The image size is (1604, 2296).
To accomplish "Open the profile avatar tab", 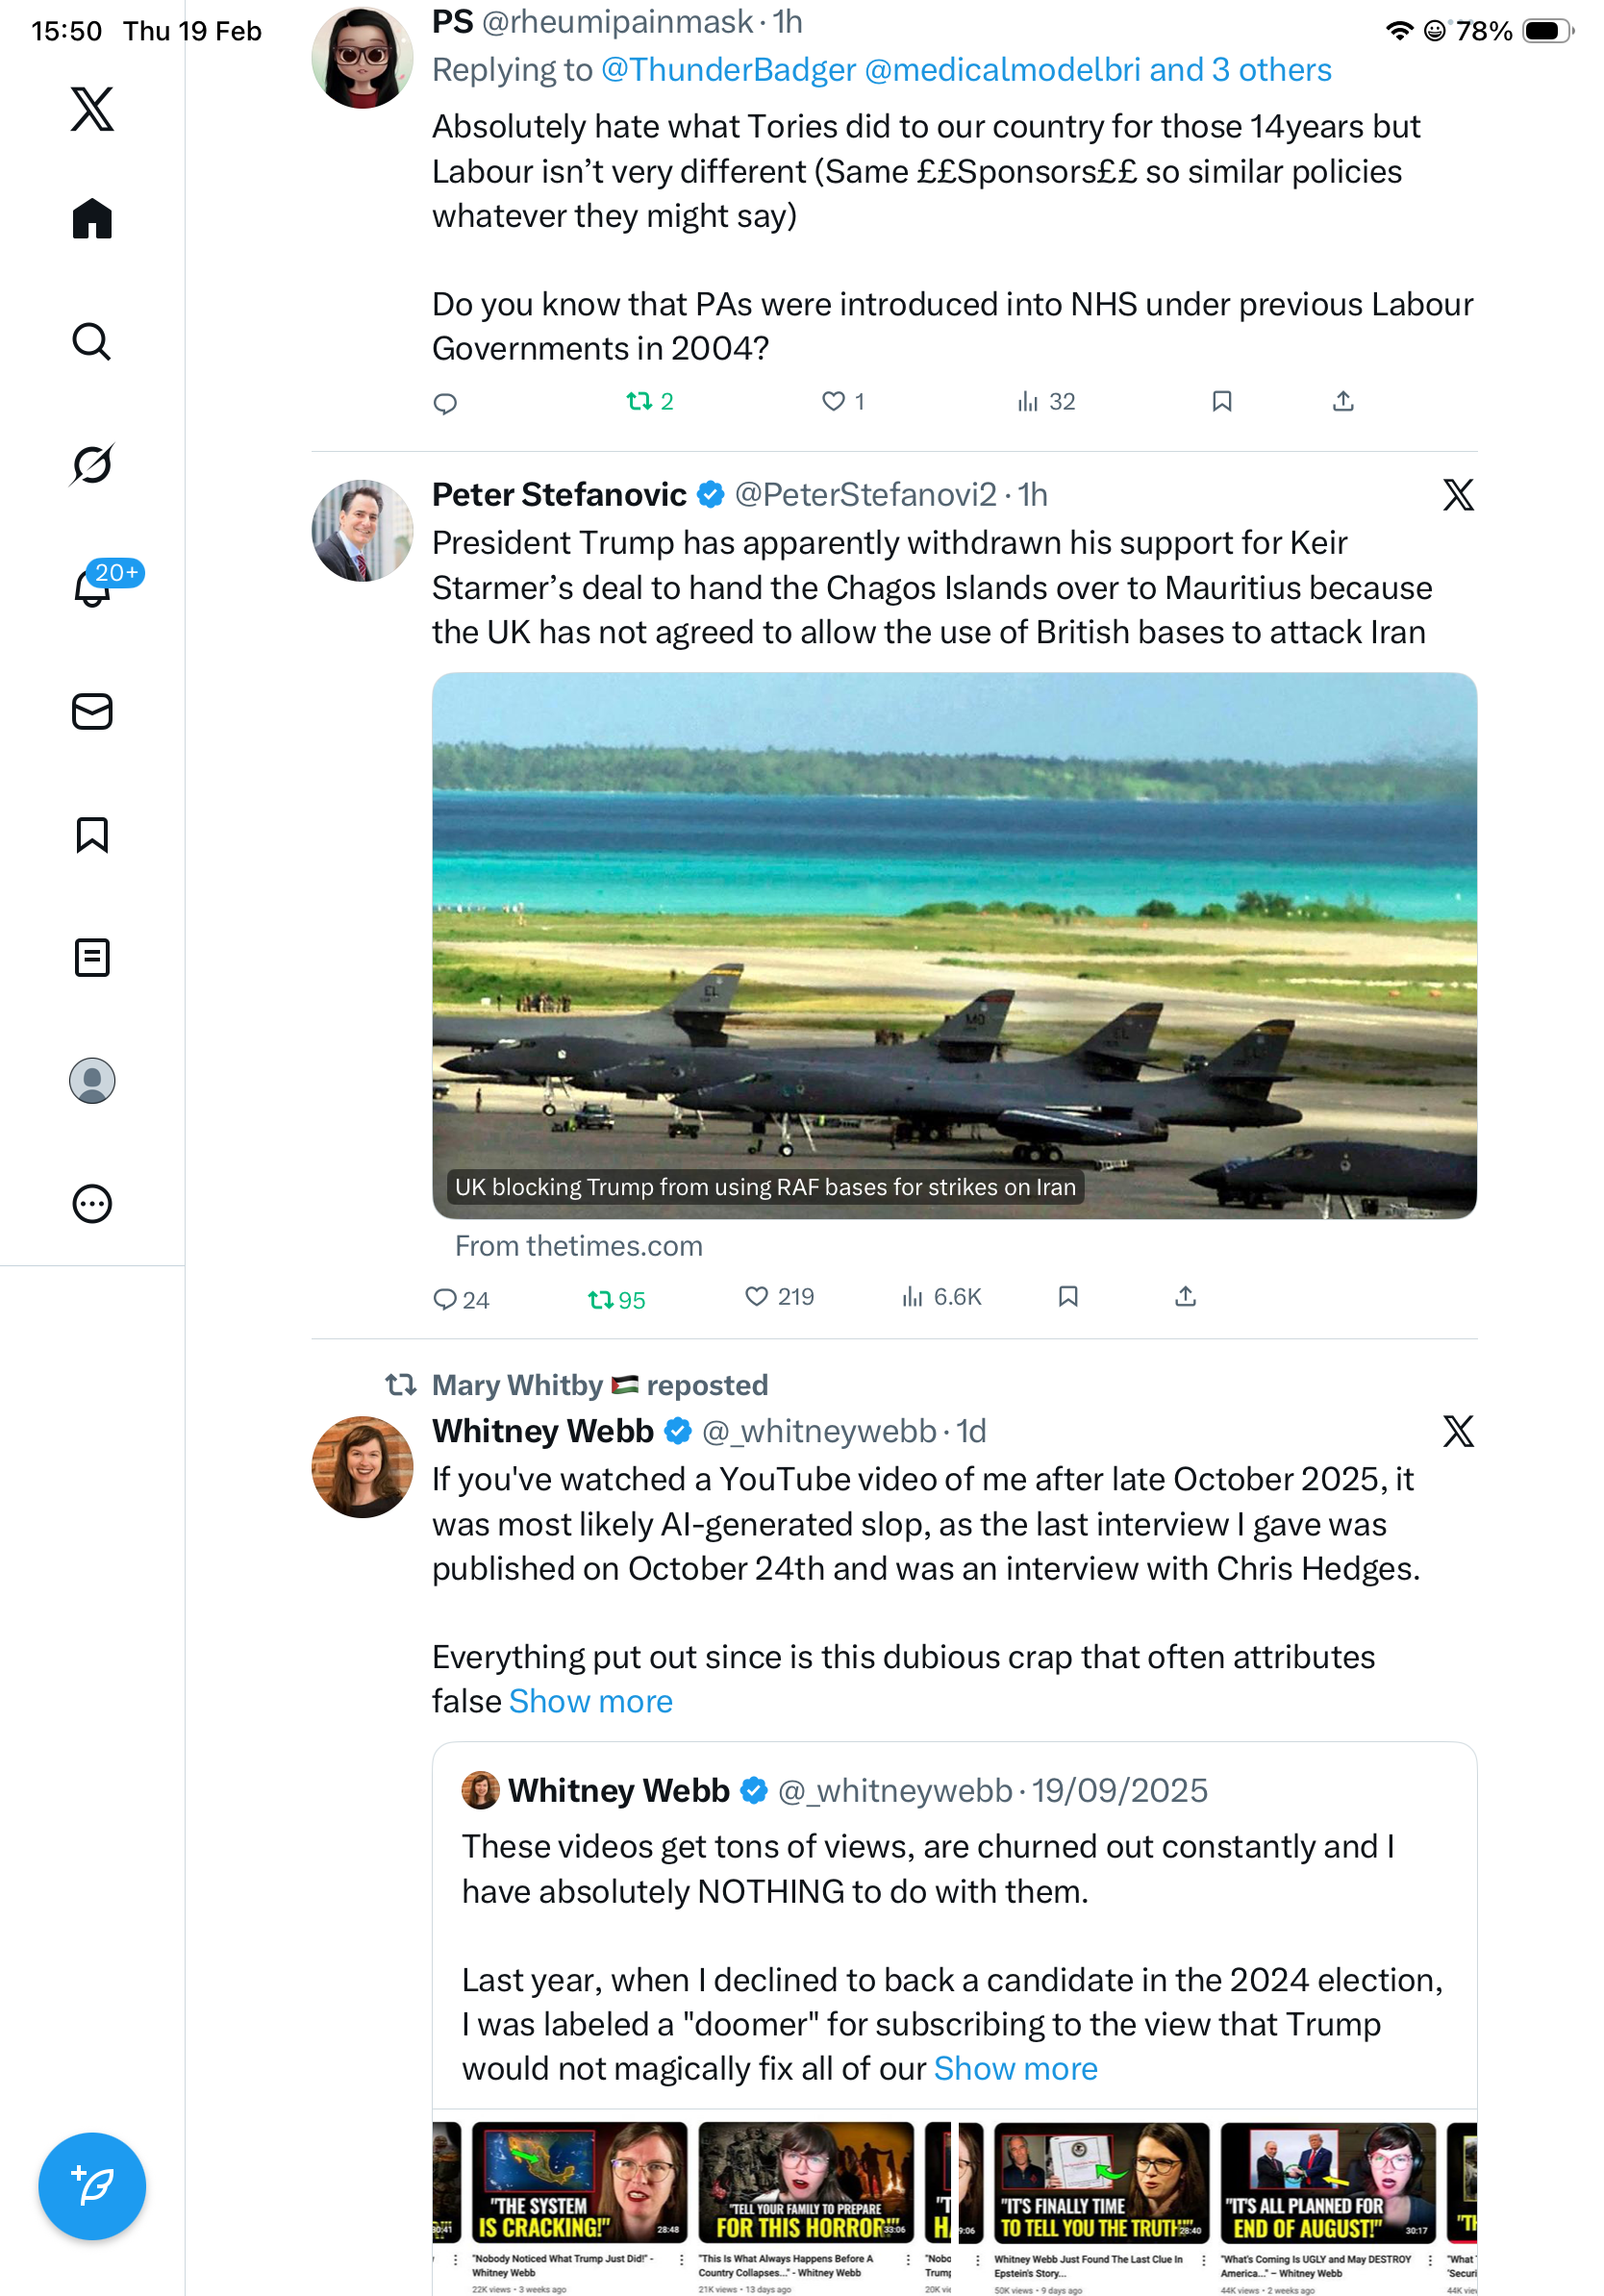I will [91, 1081].
